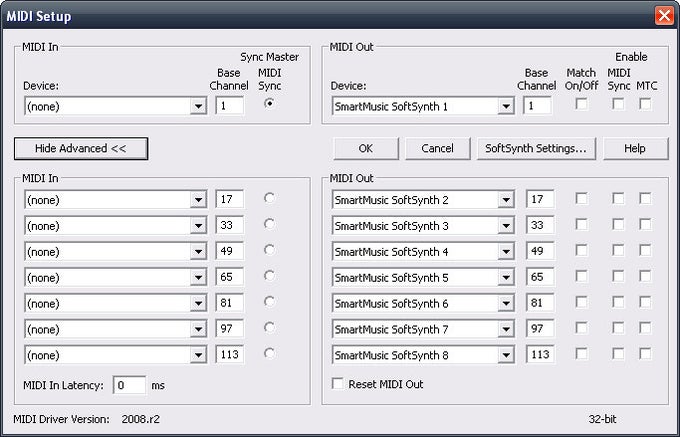Select MIDI Sync radio for channel 113 input

[x=269, y=354]
